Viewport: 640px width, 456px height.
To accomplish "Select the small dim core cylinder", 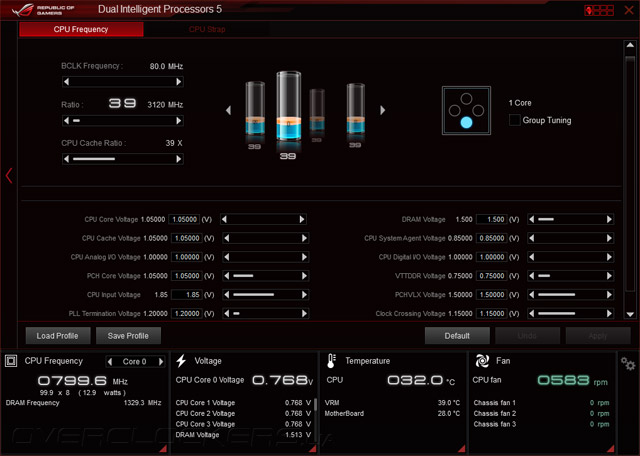I will 317,110.
